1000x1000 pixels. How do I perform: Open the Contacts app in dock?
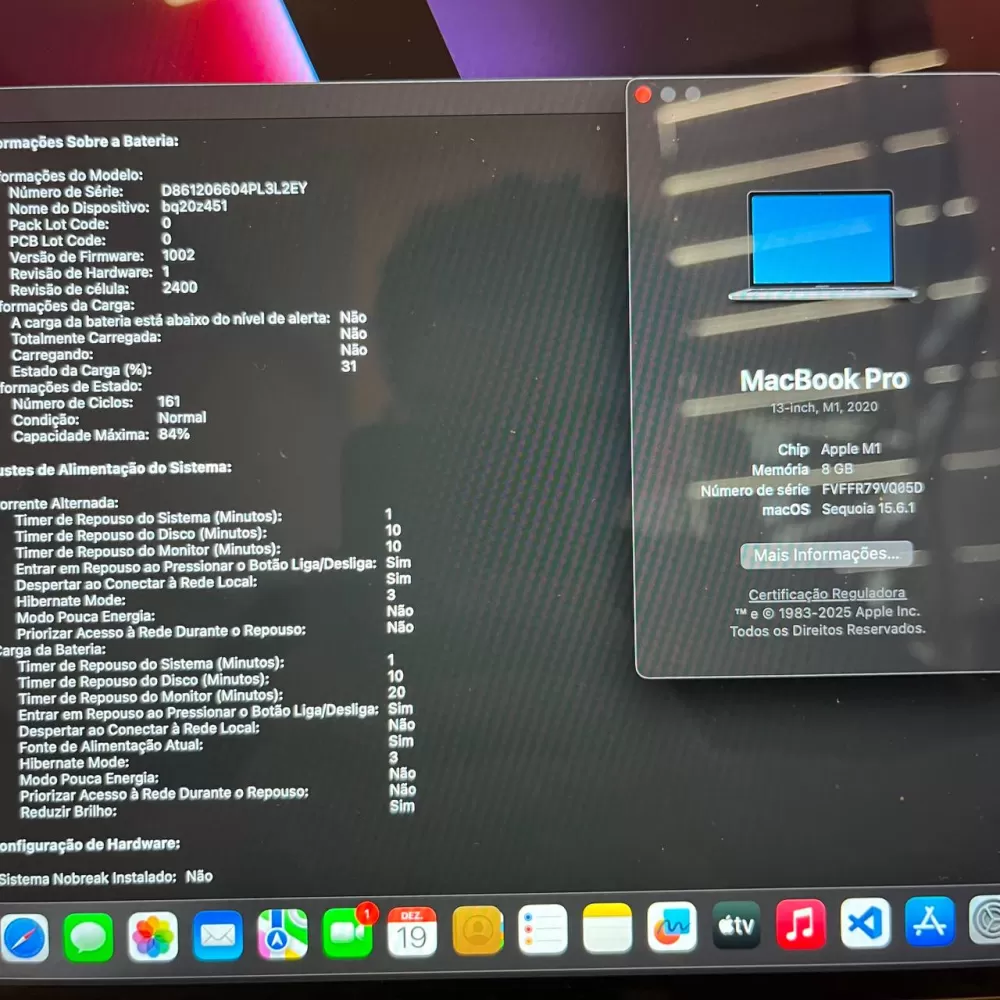477,931
